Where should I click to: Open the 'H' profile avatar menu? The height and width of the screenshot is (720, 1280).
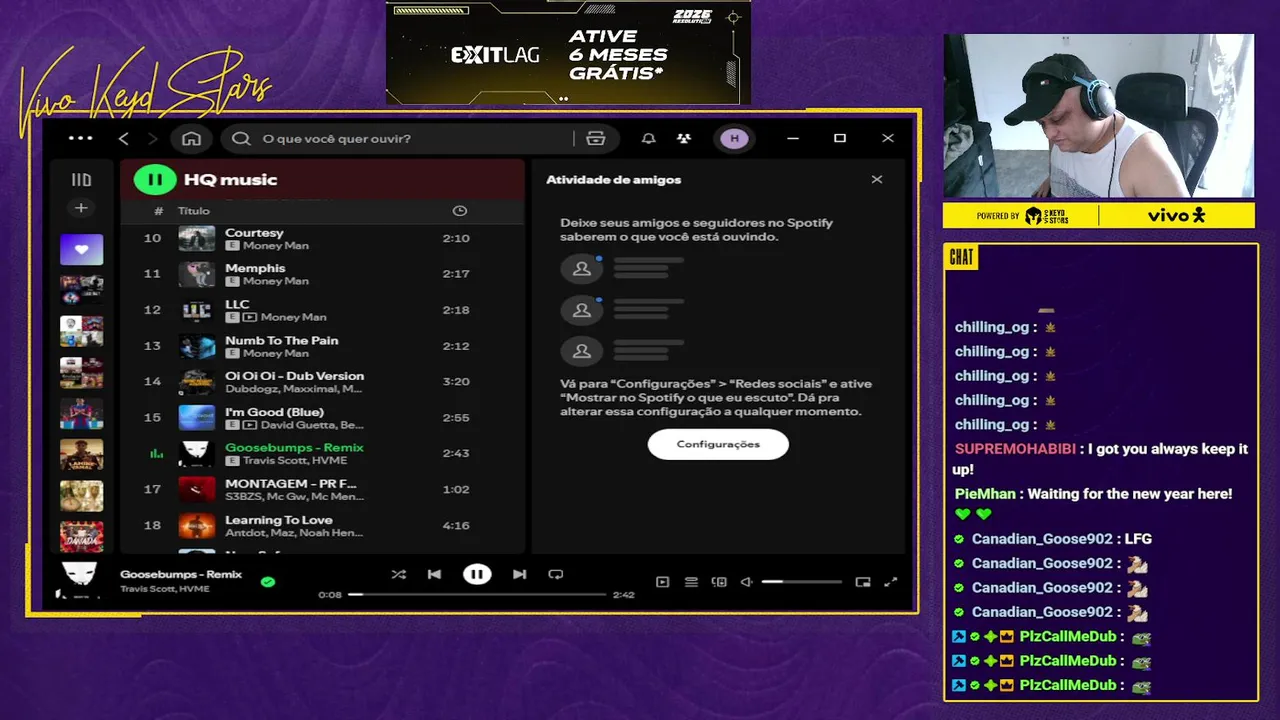click(x=734, y=138)
